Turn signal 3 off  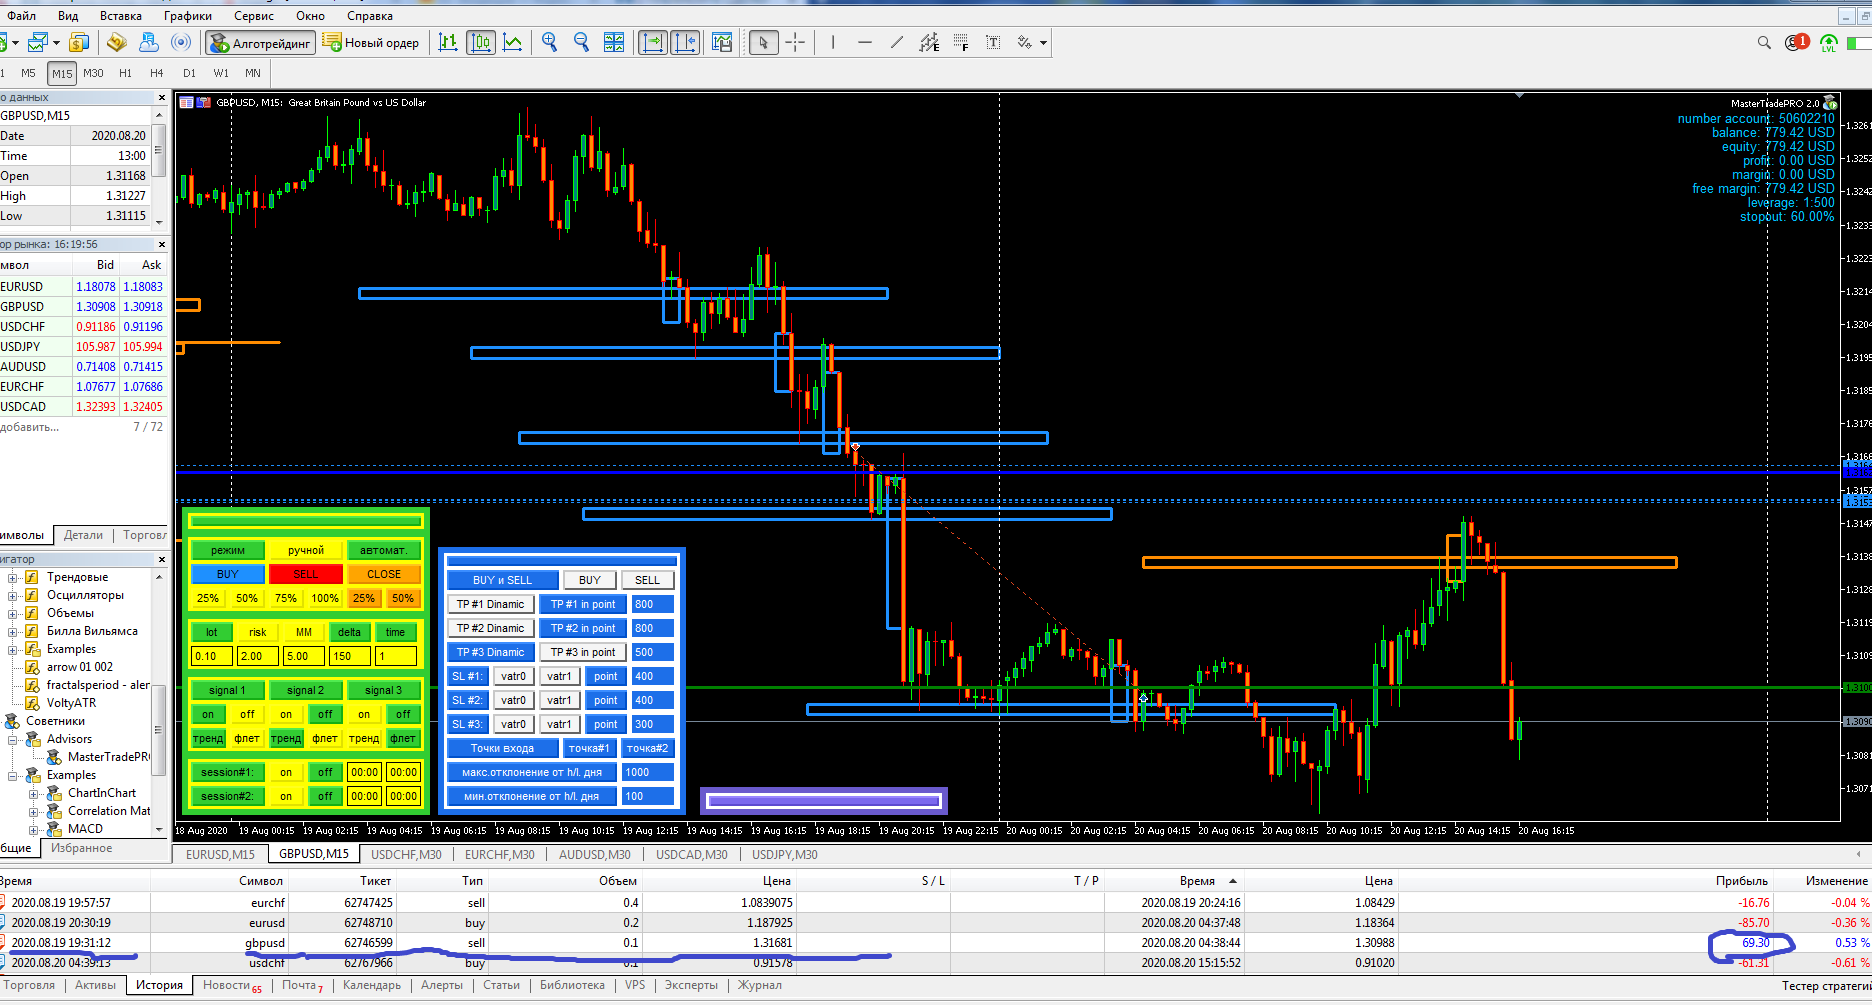[403, 714]
